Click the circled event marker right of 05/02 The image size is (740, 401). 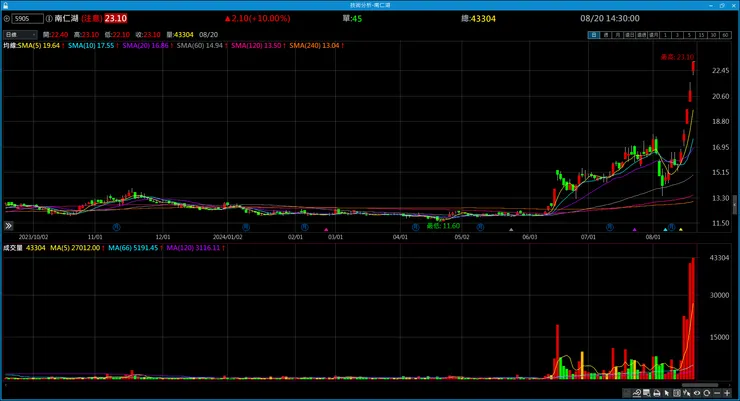point(480,227)
